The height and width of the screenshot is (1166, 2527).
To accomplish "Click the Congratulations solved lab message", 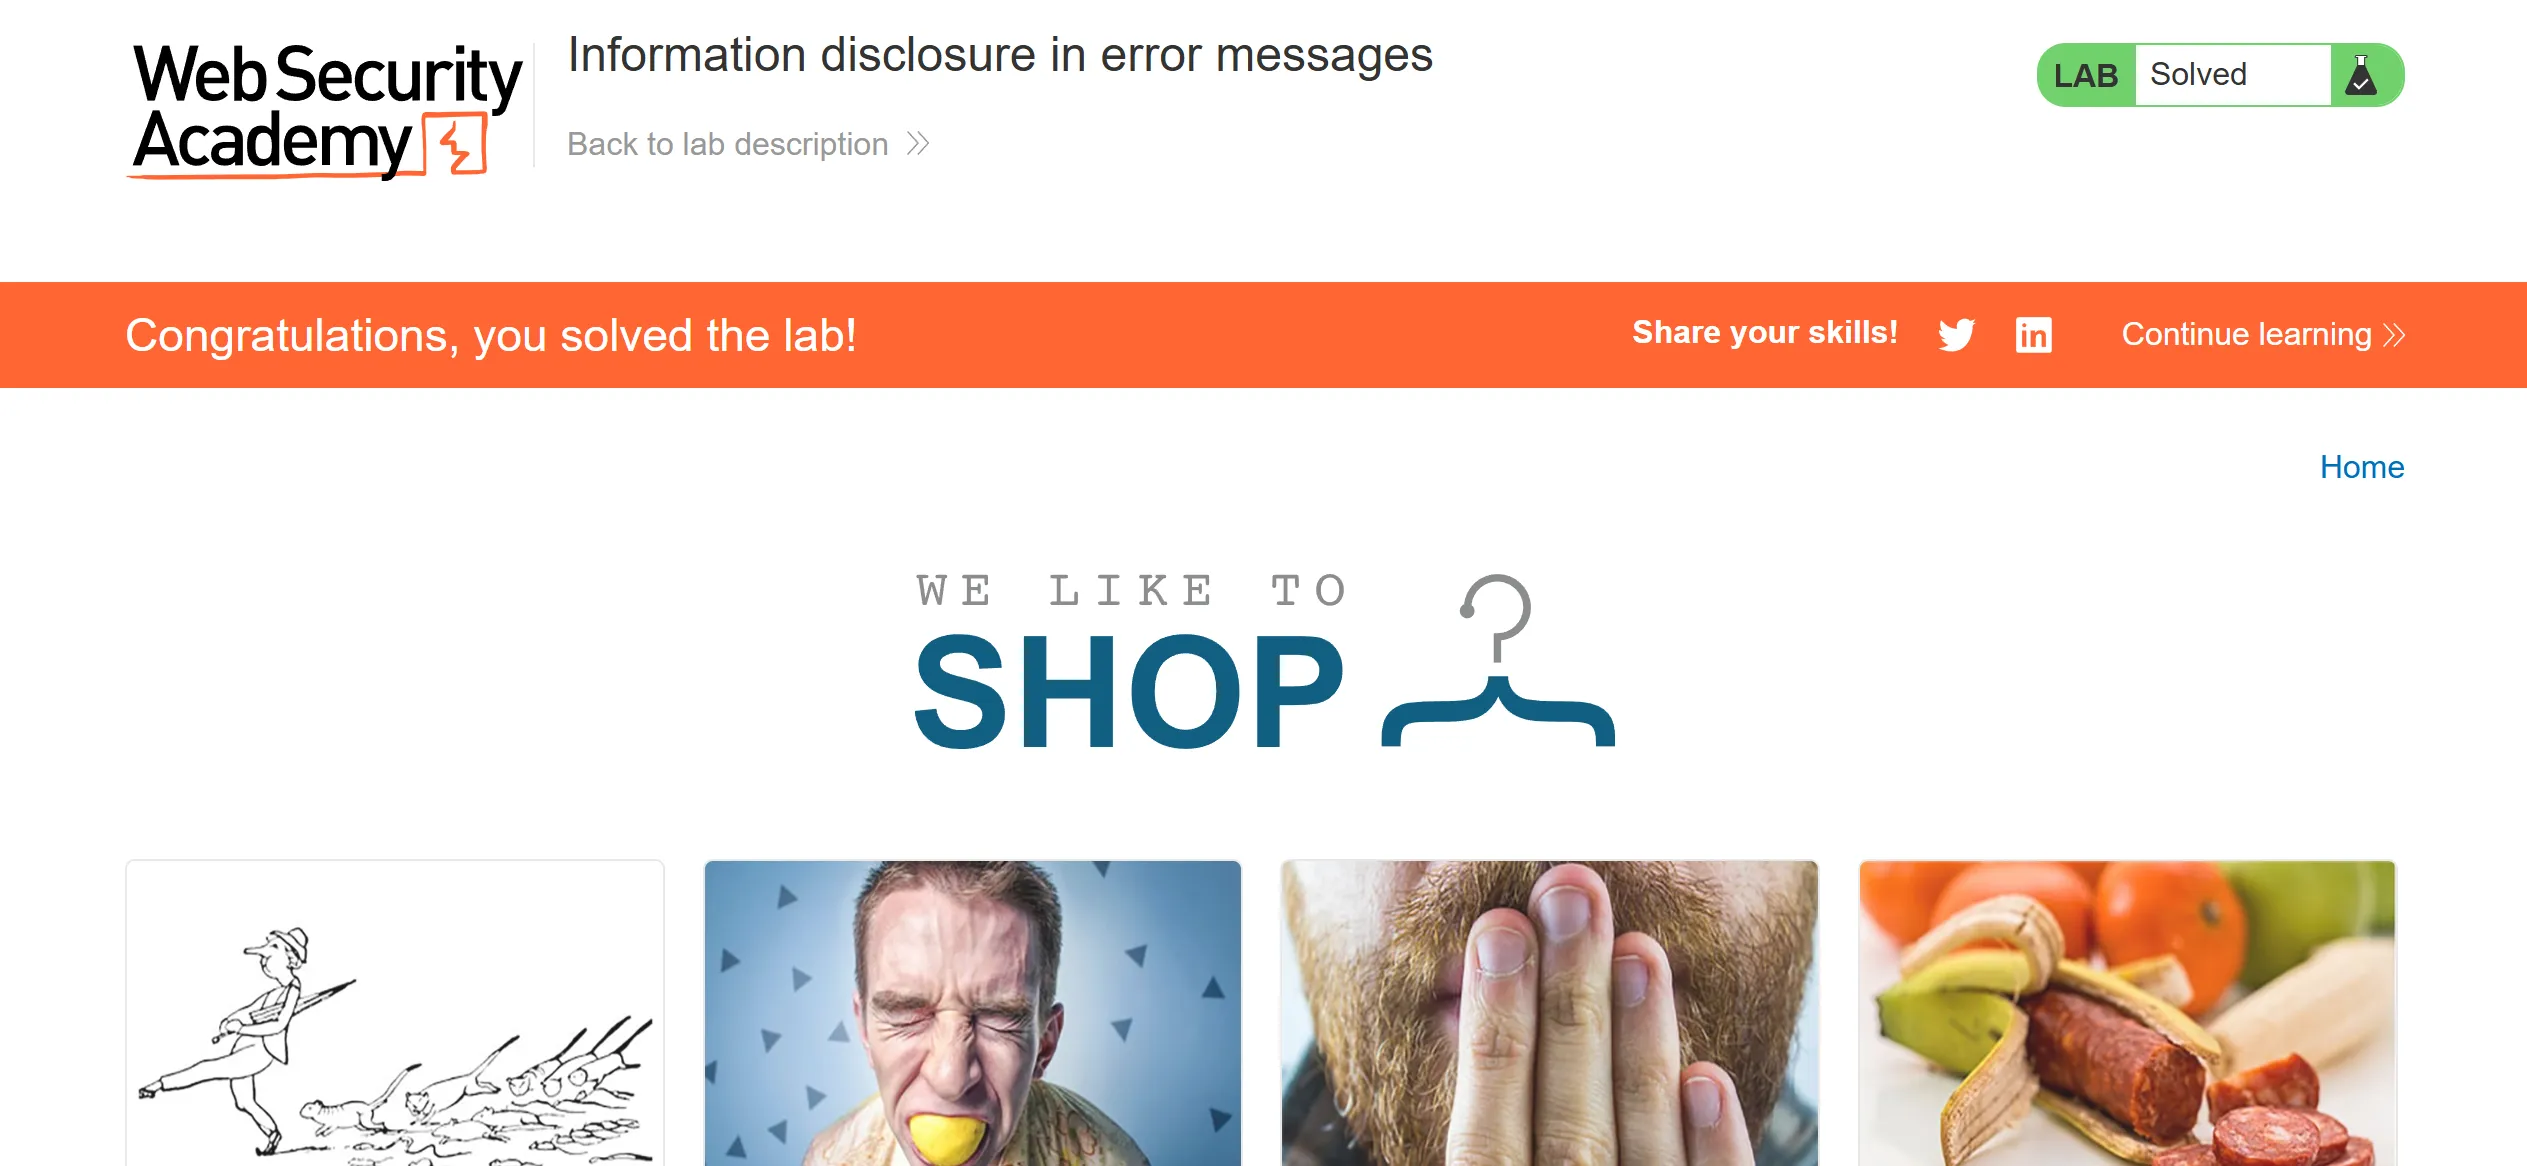I will pyautogui.click(x=491, y=336).
